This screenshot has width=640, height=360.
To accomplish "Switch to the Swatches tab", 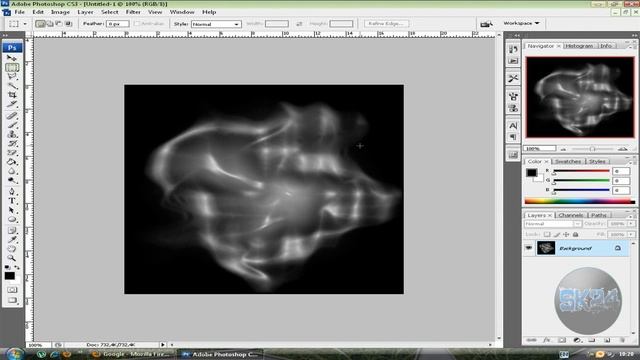I will pyautogui.click(x=568, y=162).
